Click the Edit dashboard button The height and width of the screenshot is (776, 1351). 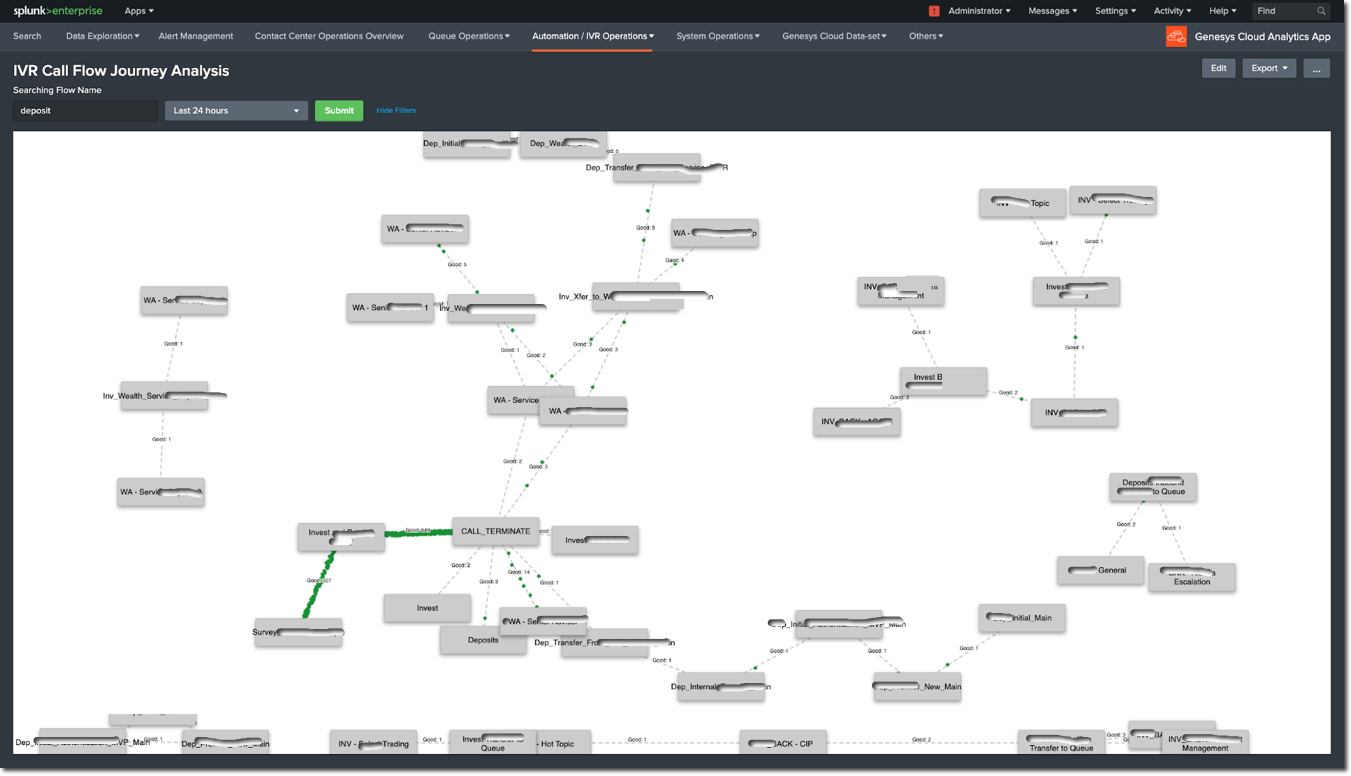pyautogui.click(x=1218, y=68)
